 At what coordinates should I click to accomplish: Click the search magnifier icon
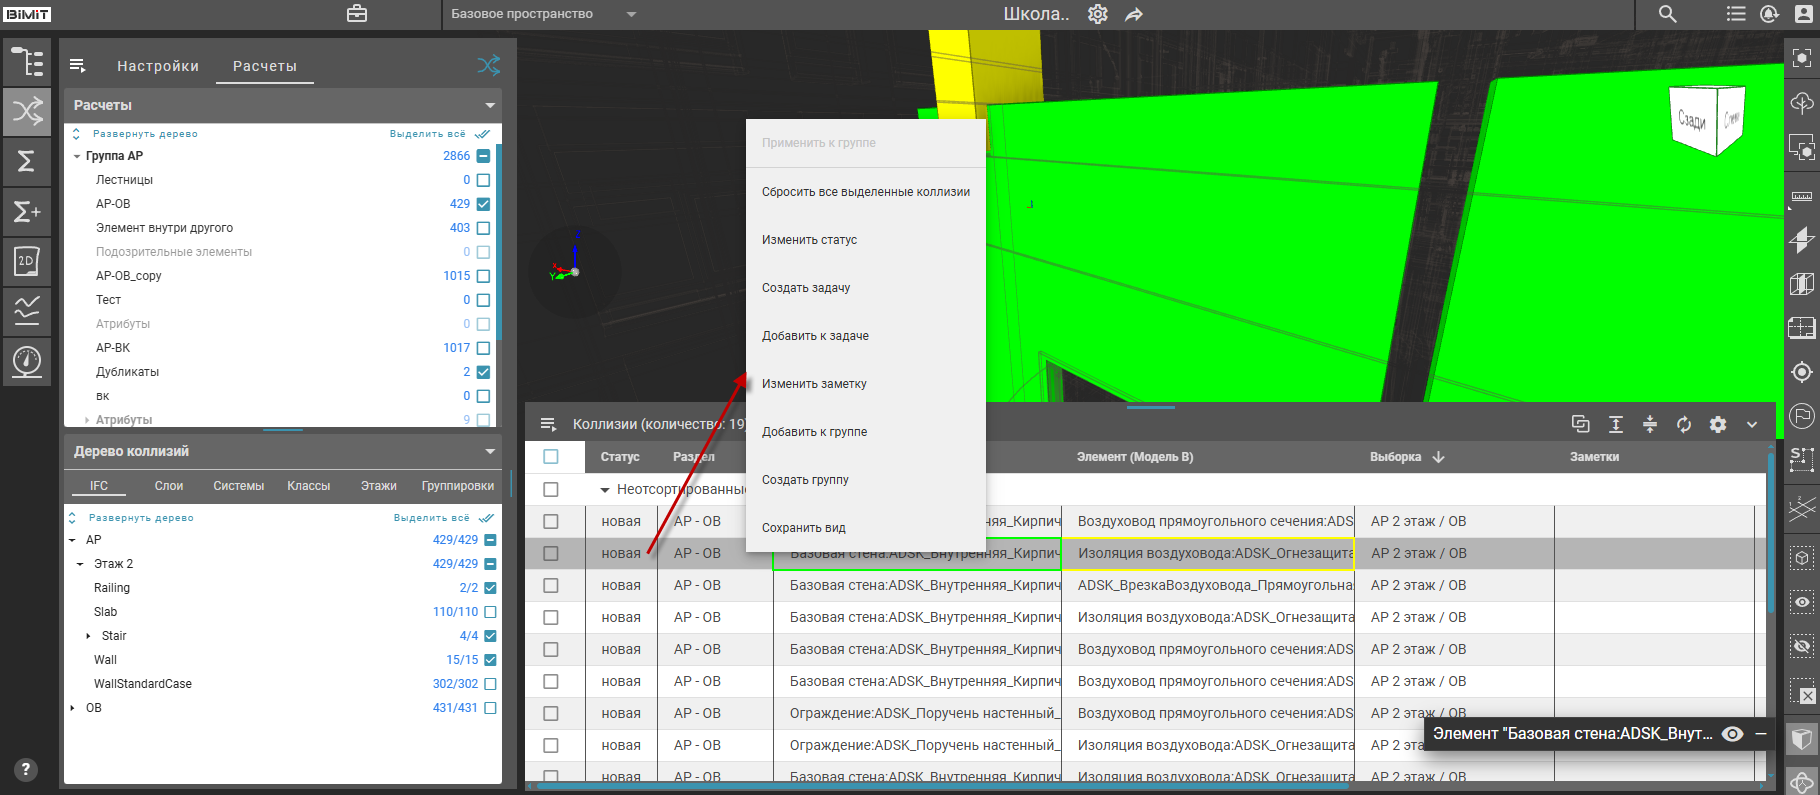pyautogui.click(x=1667, y=14)
